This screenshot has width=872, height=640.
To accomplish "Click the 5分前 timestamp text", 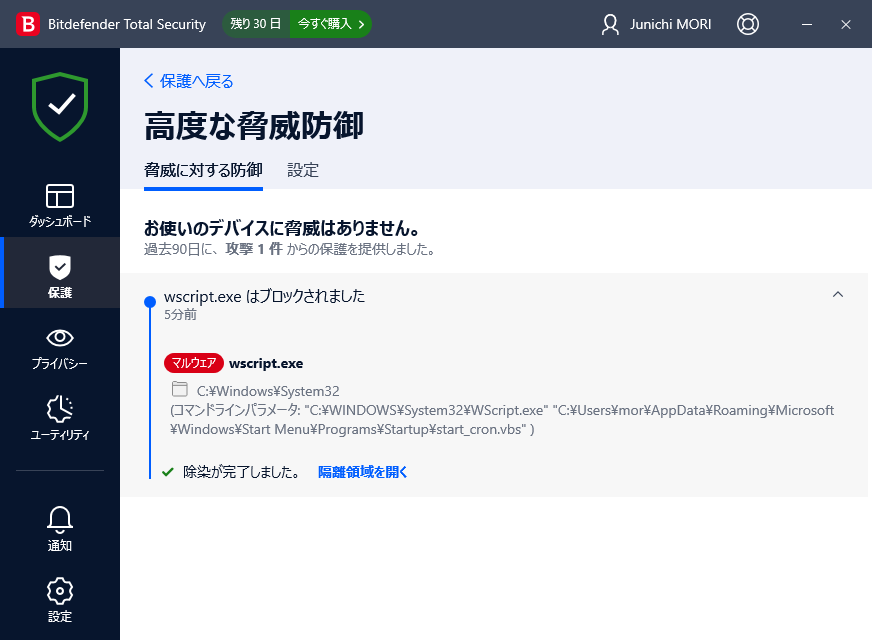I will coord(180,315).
